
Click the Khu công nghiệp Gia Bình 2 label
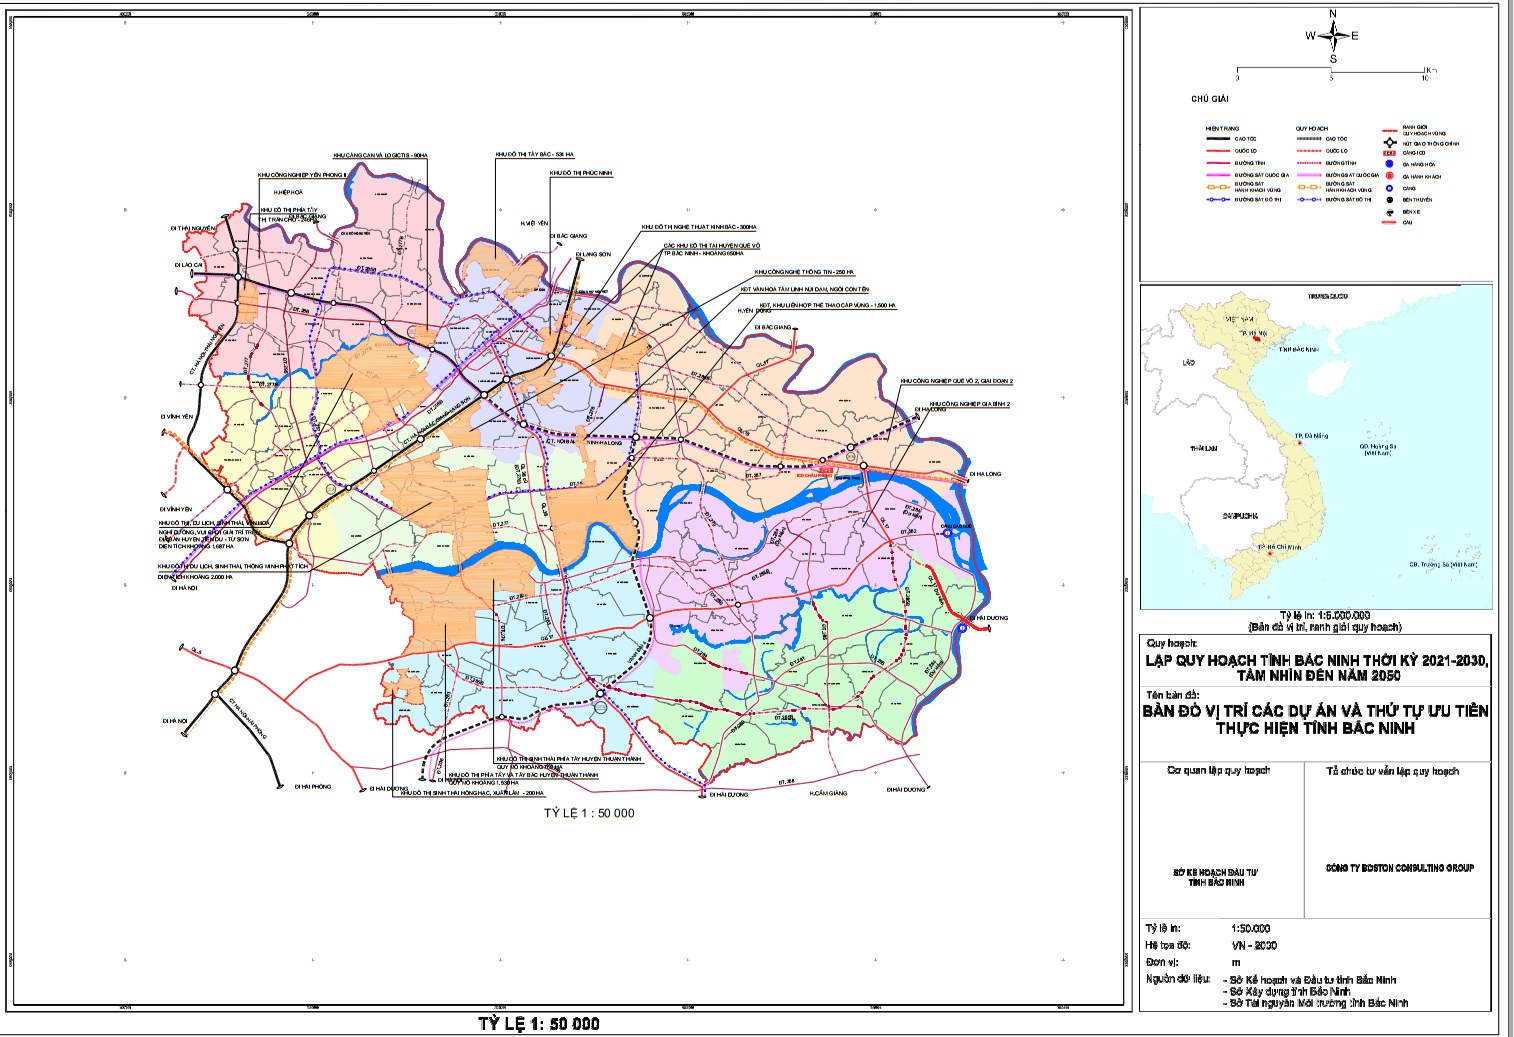pyautogui.click(x=969, y=404)
